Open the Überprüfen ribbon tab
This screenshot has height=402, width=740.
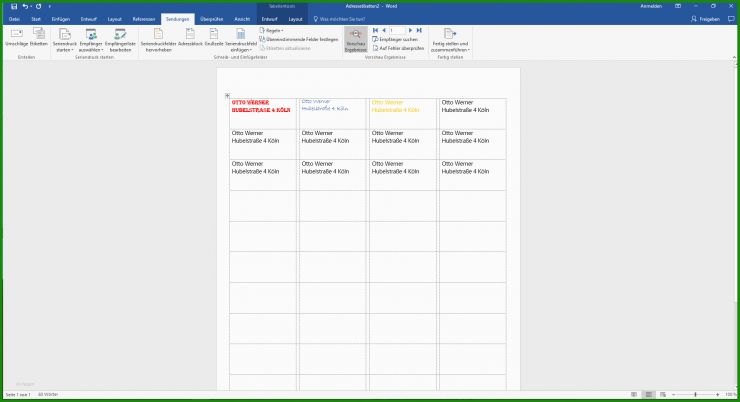(211, 19)
